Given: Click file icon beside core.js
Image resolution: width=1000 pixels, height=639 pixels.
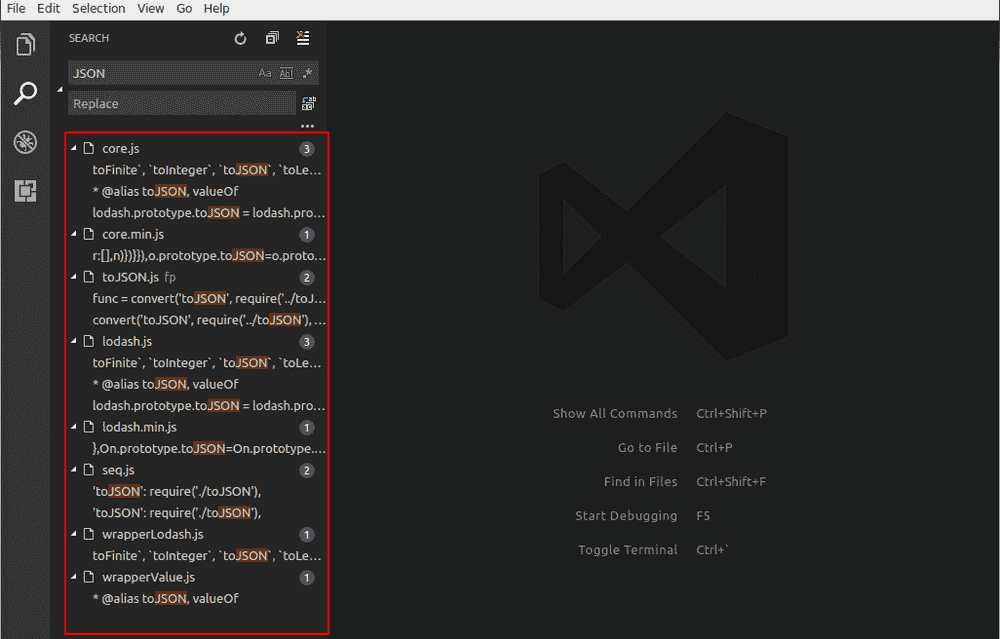Looking at the screenshot, I should tap(89, 148).
